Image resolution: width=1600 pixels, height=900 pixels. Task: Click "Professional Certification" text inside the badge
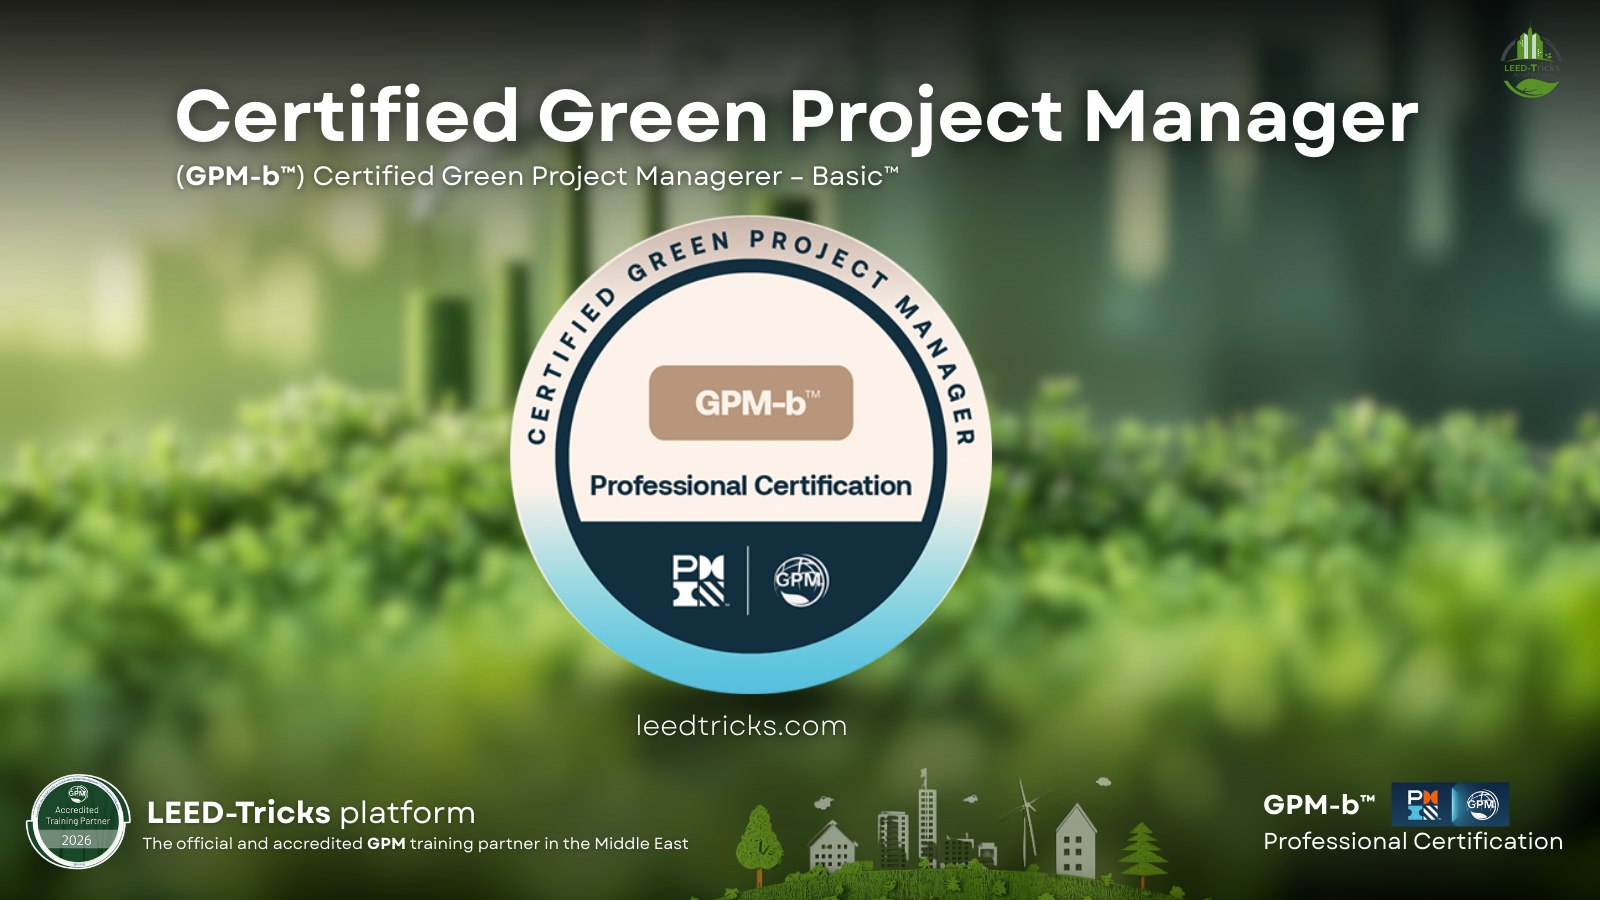[750, 486]
